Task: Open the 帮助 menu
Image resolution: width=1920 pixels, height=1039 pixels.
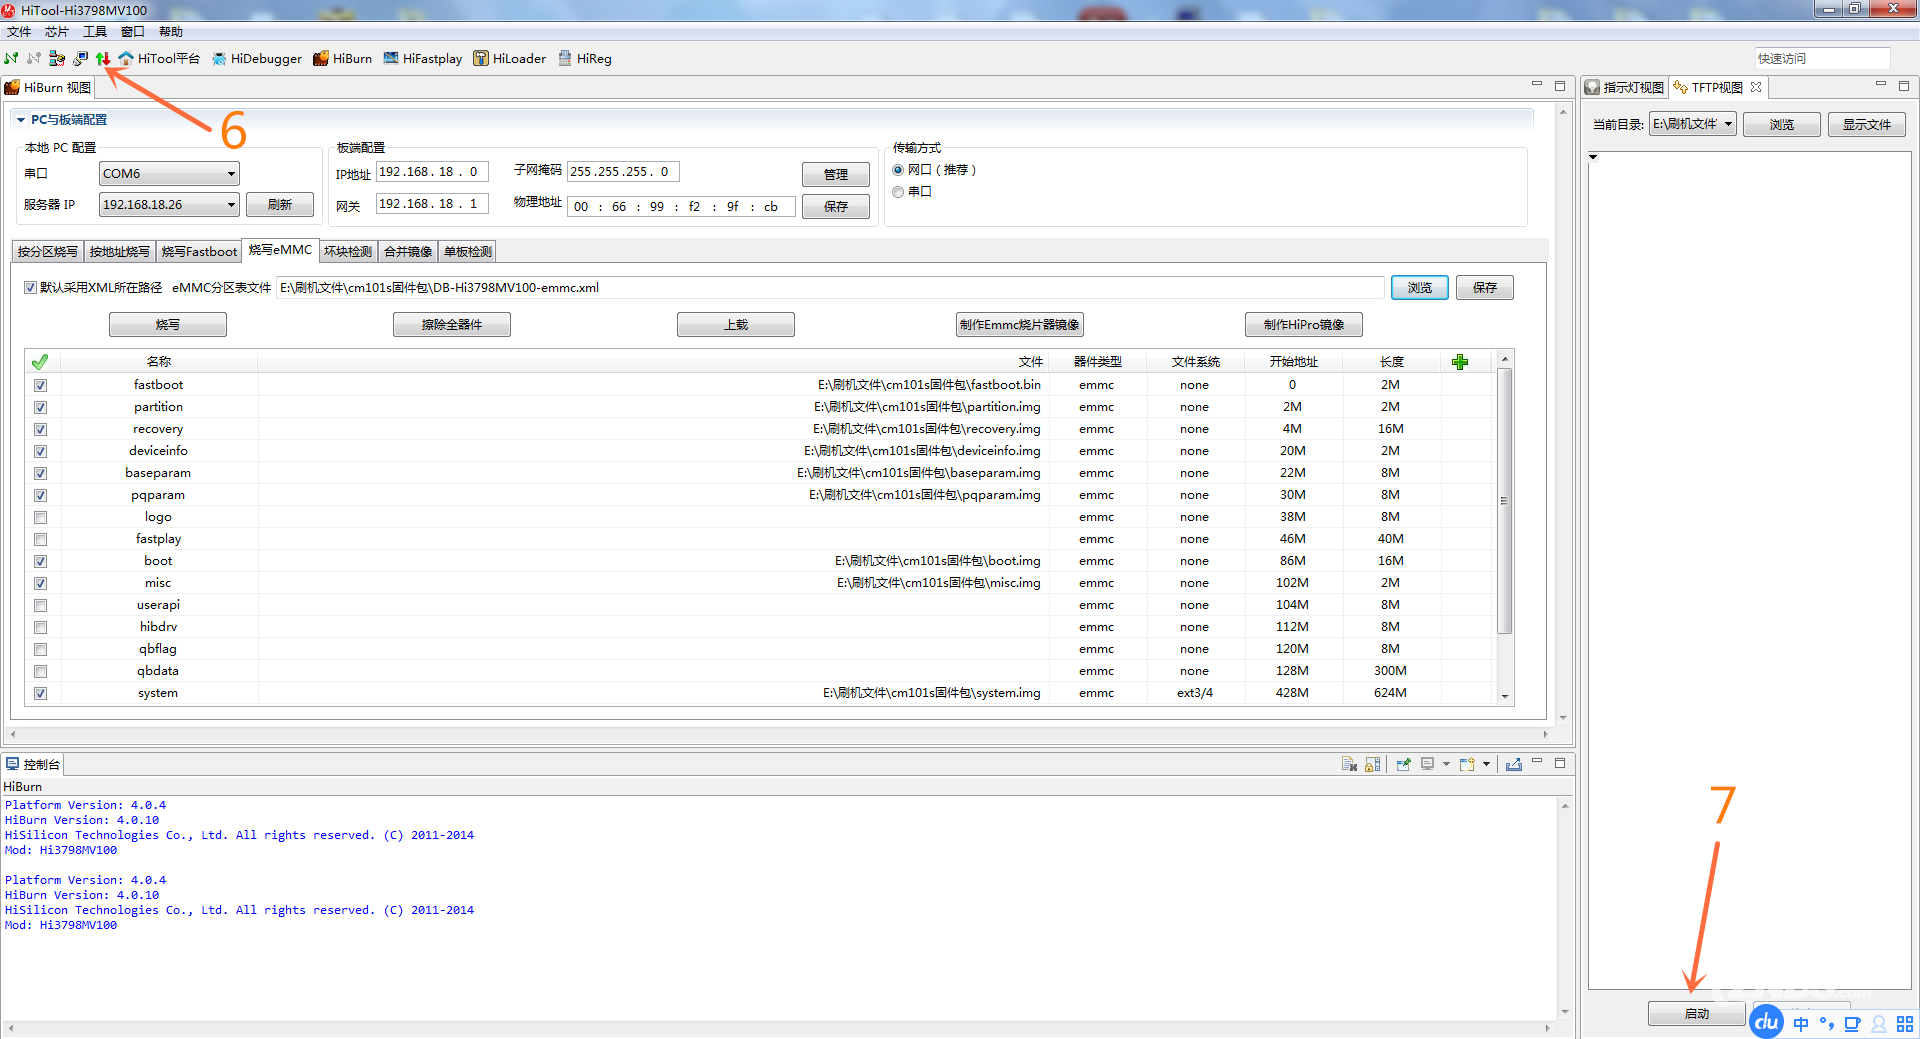Action: [171, 32]
